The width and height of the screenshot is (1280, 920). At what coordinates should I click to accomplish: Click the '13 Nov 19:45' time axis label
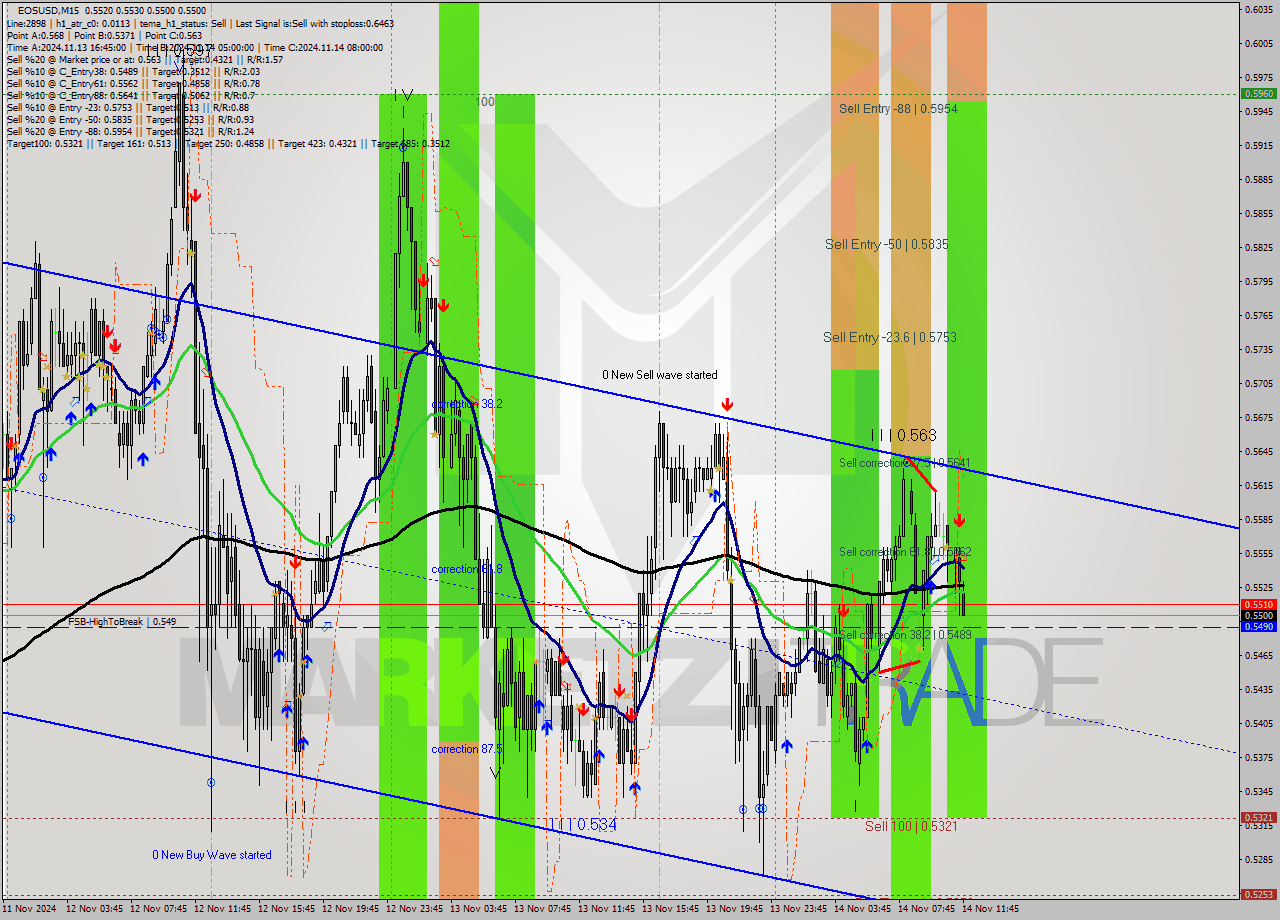coord(734,909)
